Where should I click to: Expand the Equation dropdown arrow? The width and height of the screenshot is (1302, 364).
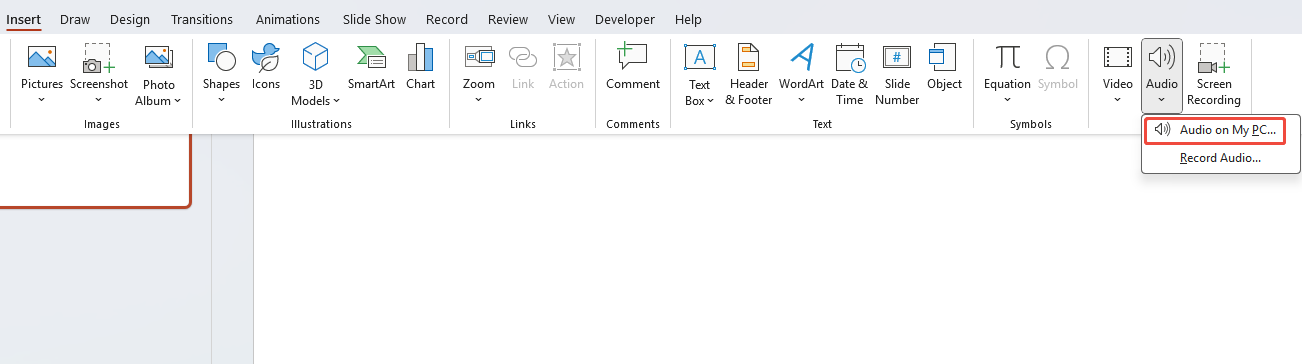(x=1007, y=100)
